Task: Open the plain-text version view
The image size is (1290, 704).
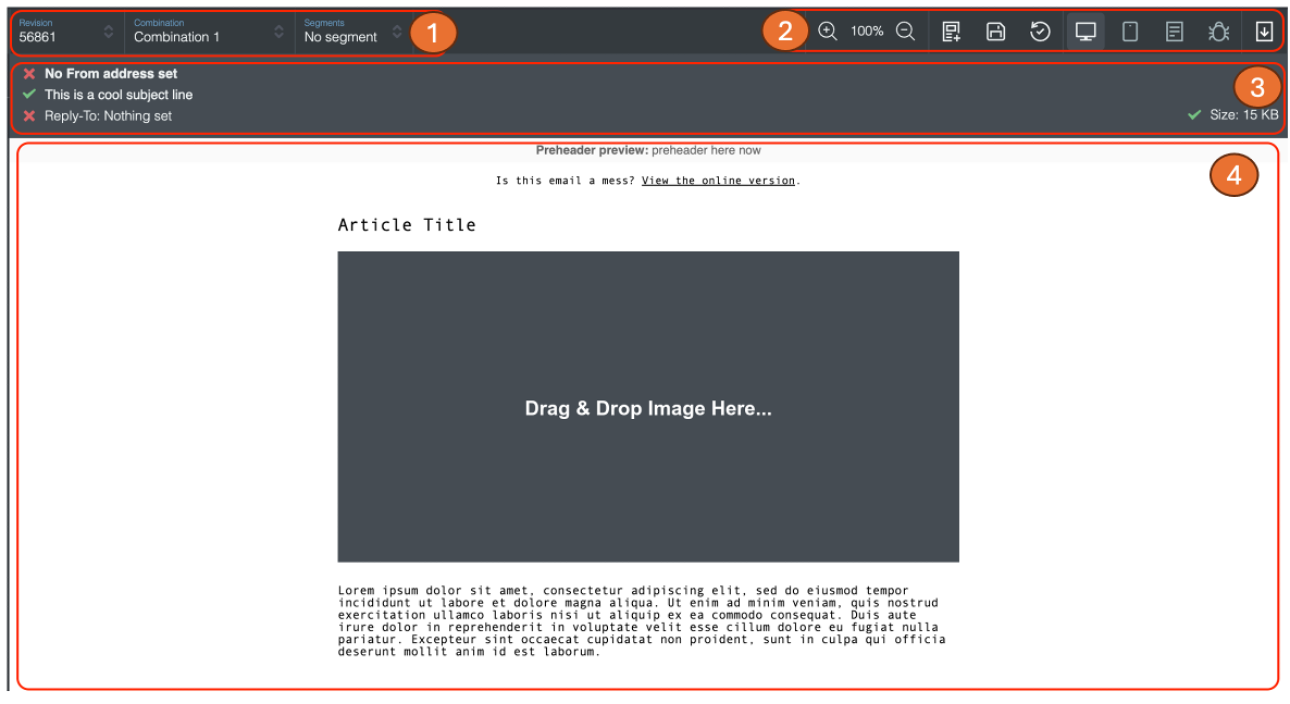Action: (x=1175, y=31)
